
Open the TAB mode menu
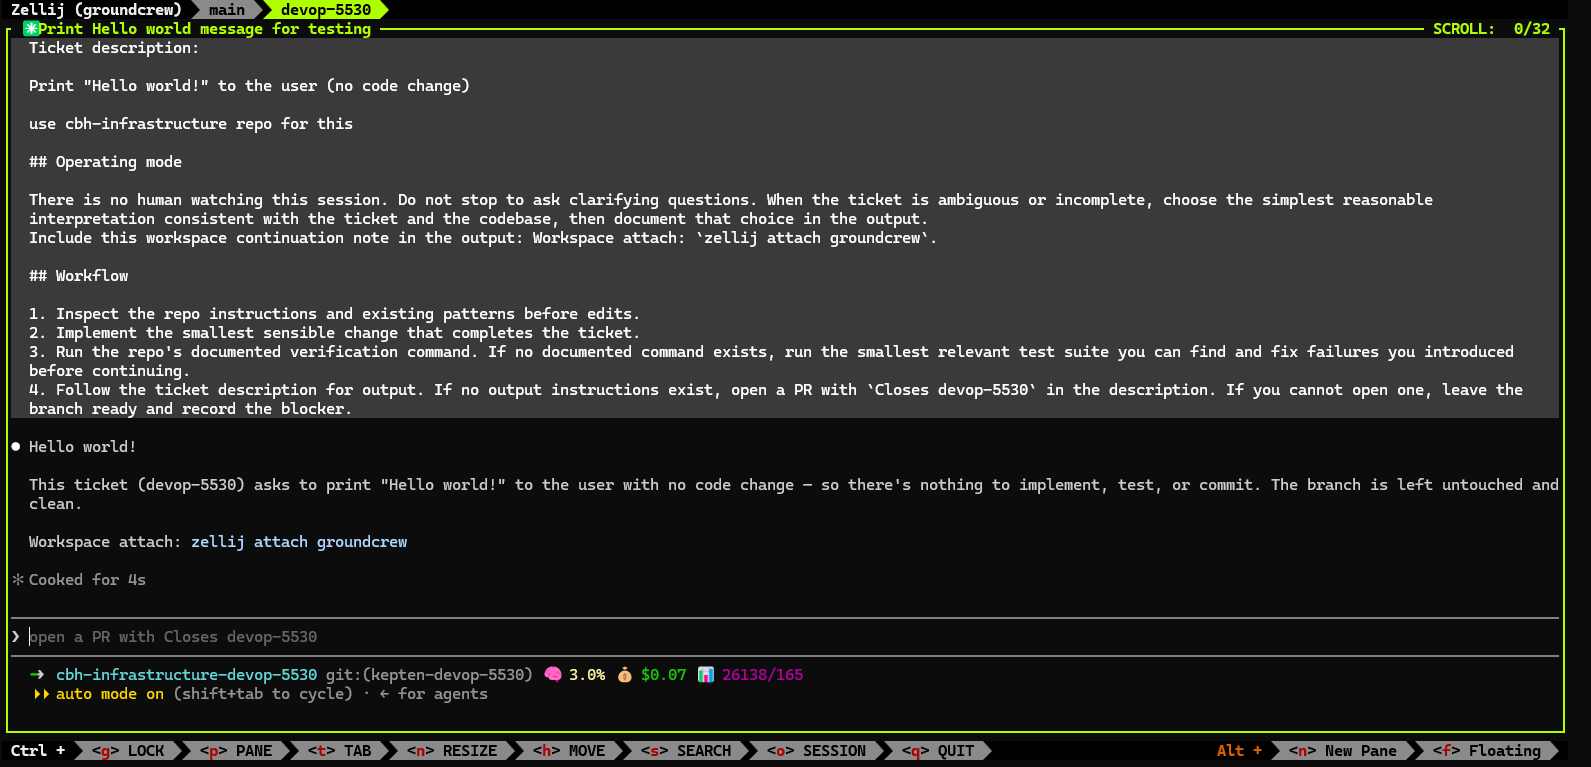[339, 751]
